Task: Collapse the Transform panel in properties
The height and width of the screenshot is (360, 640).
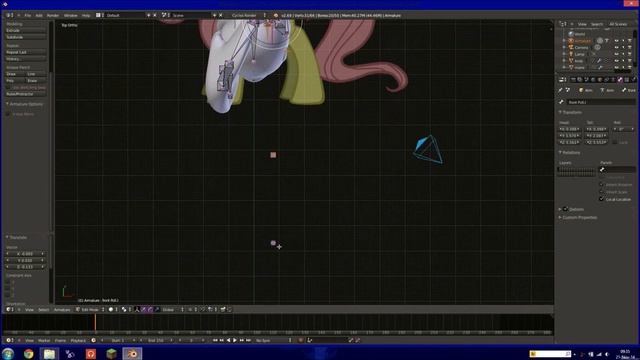Action: tap(560, 112)
